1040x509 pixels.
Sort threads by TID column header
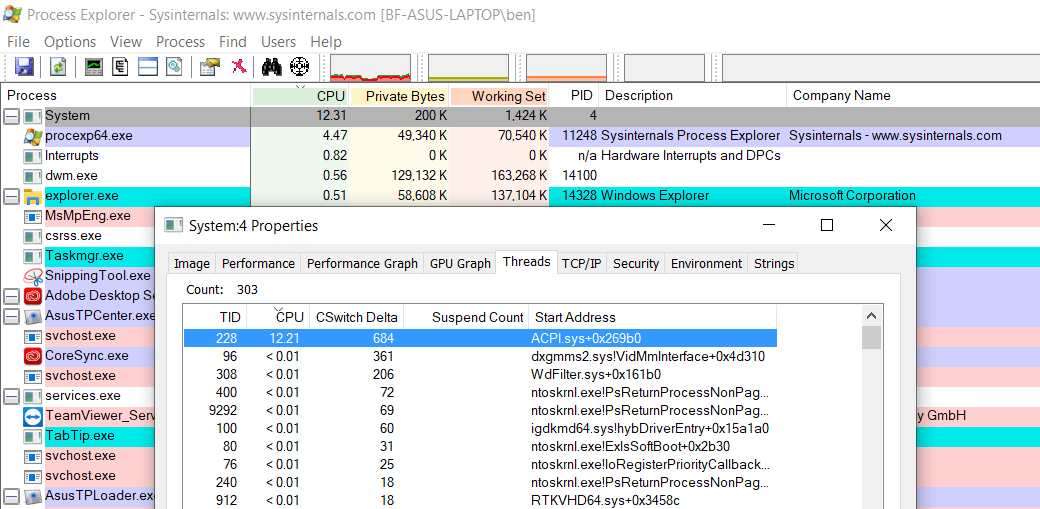click(x=215, y=317)
